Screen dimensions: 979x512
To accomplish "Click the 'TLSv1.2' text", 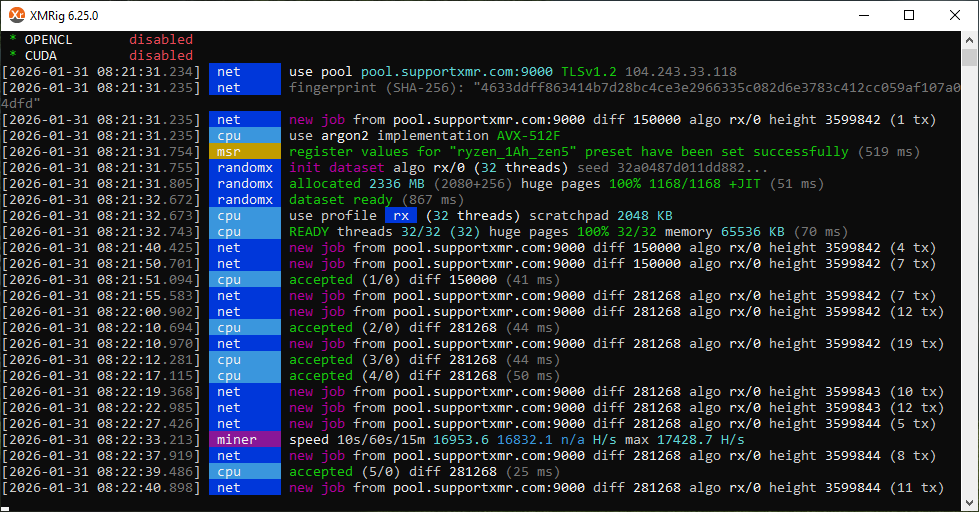I will pos(589,72).
